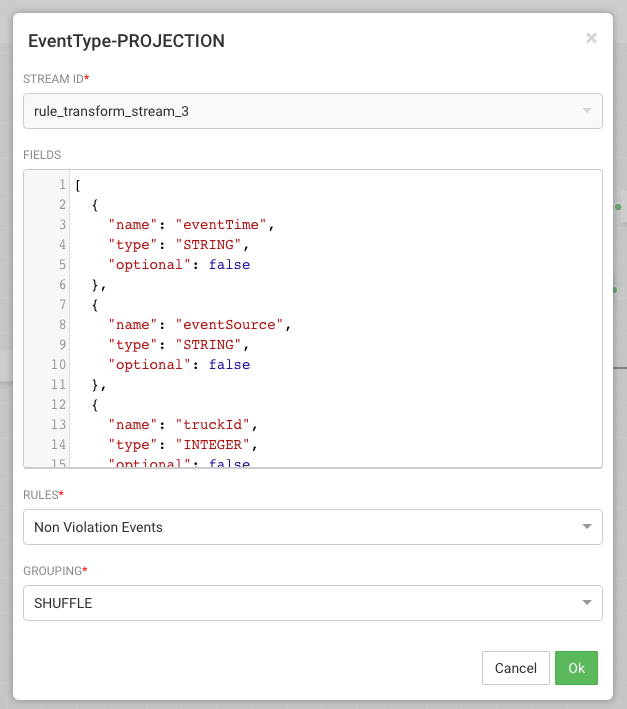The height and width of the screenshot is (709, 627).
Task: Click the "false" value on line 10
Action: (x=229, y=365)
